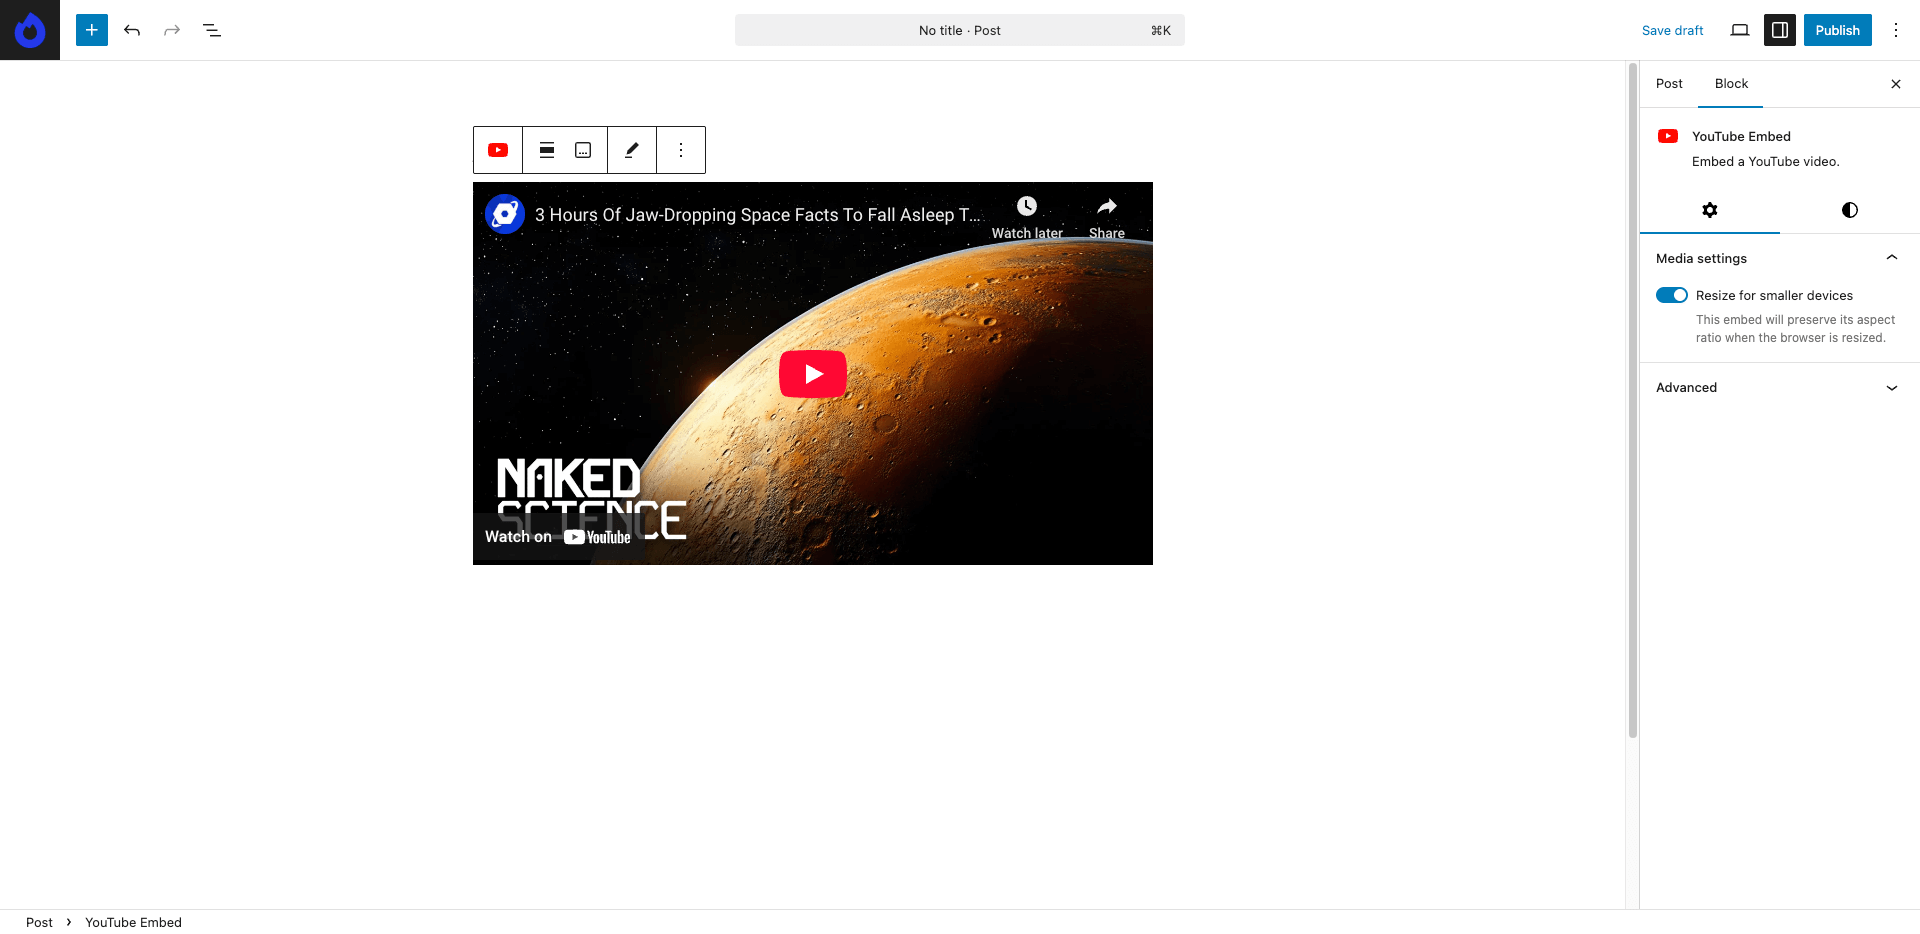This screenshot has width=1920, height=934.
Task: Click the red YouTube Embed sidebar icon
Action: click(1668, 136)
